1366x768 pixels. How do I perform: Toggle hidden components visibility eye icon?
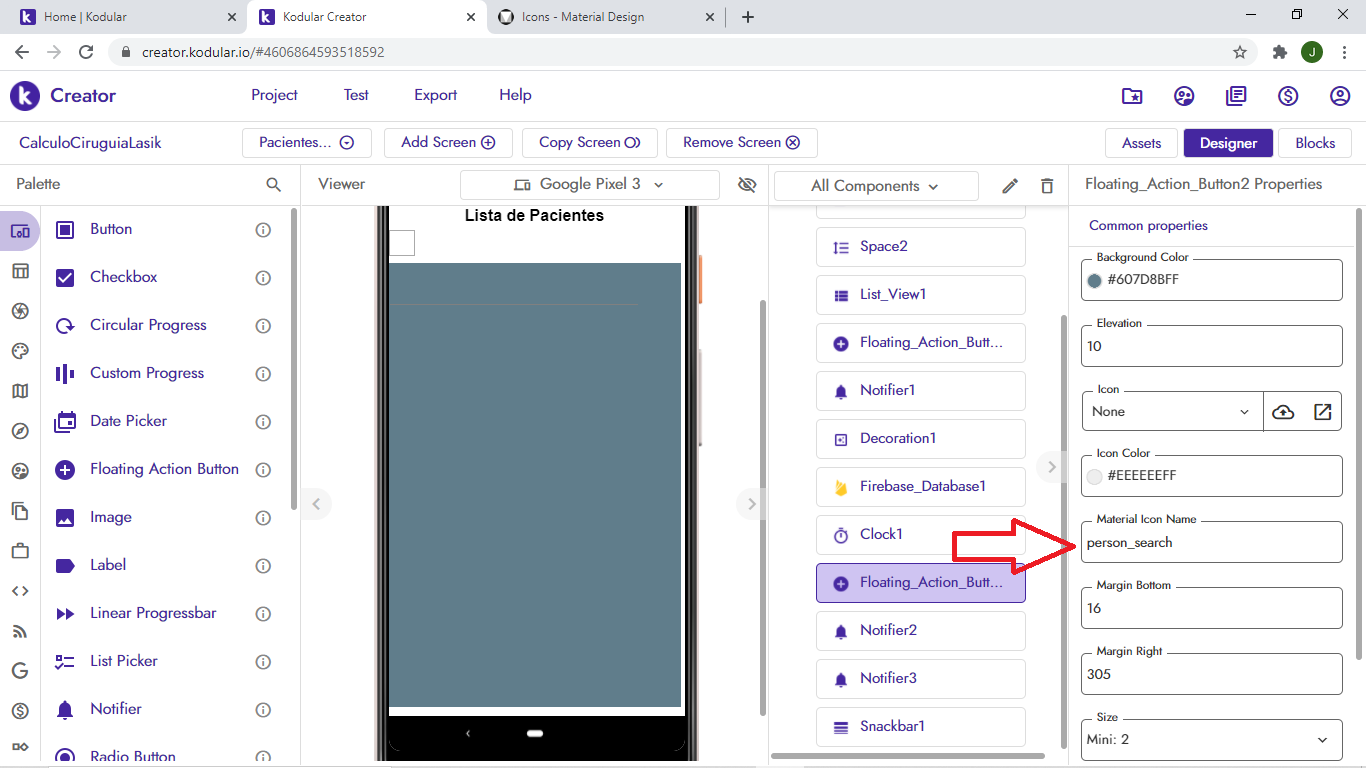click(746, 185)
